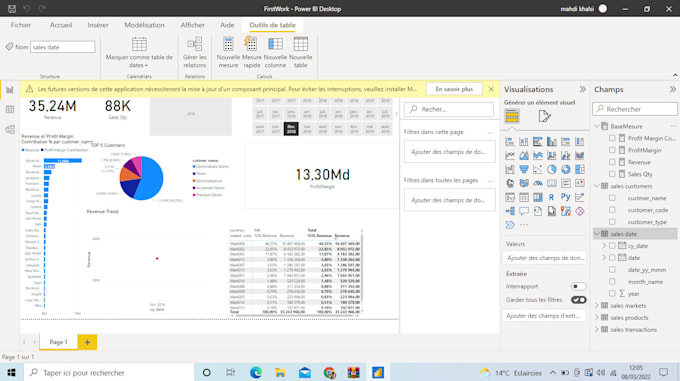Click Nouvelle table in ribbon
680x381 pixels.
pos(301,52)
